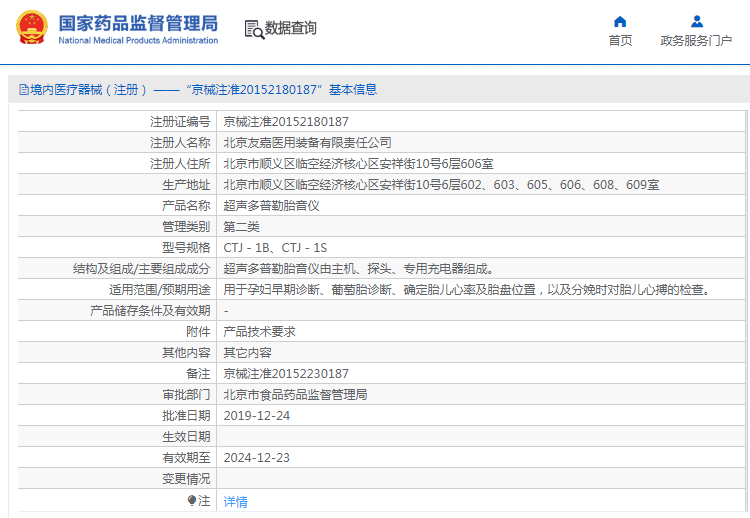Click the 其它内容 value
Viewport: 750px width, 518px height.
247,353
